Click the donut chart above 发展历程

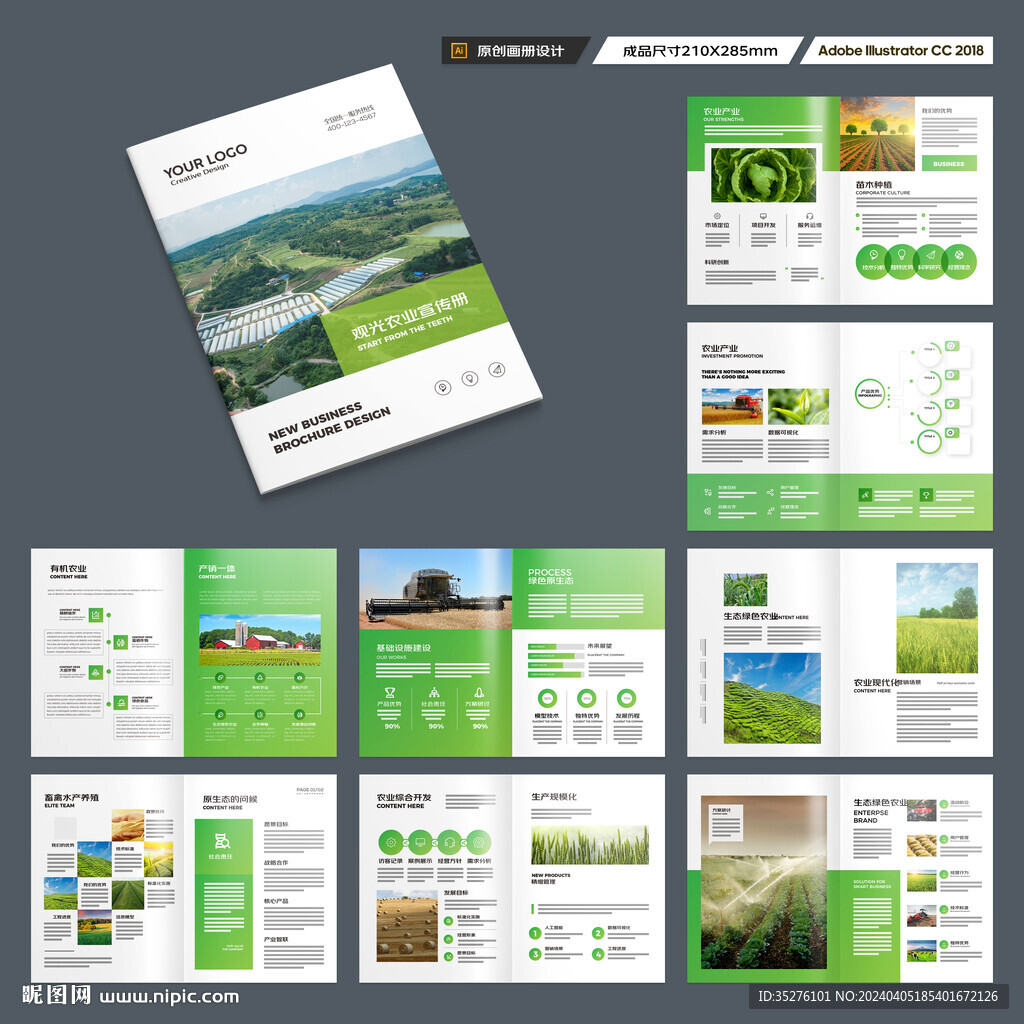[x=626, y=698]
